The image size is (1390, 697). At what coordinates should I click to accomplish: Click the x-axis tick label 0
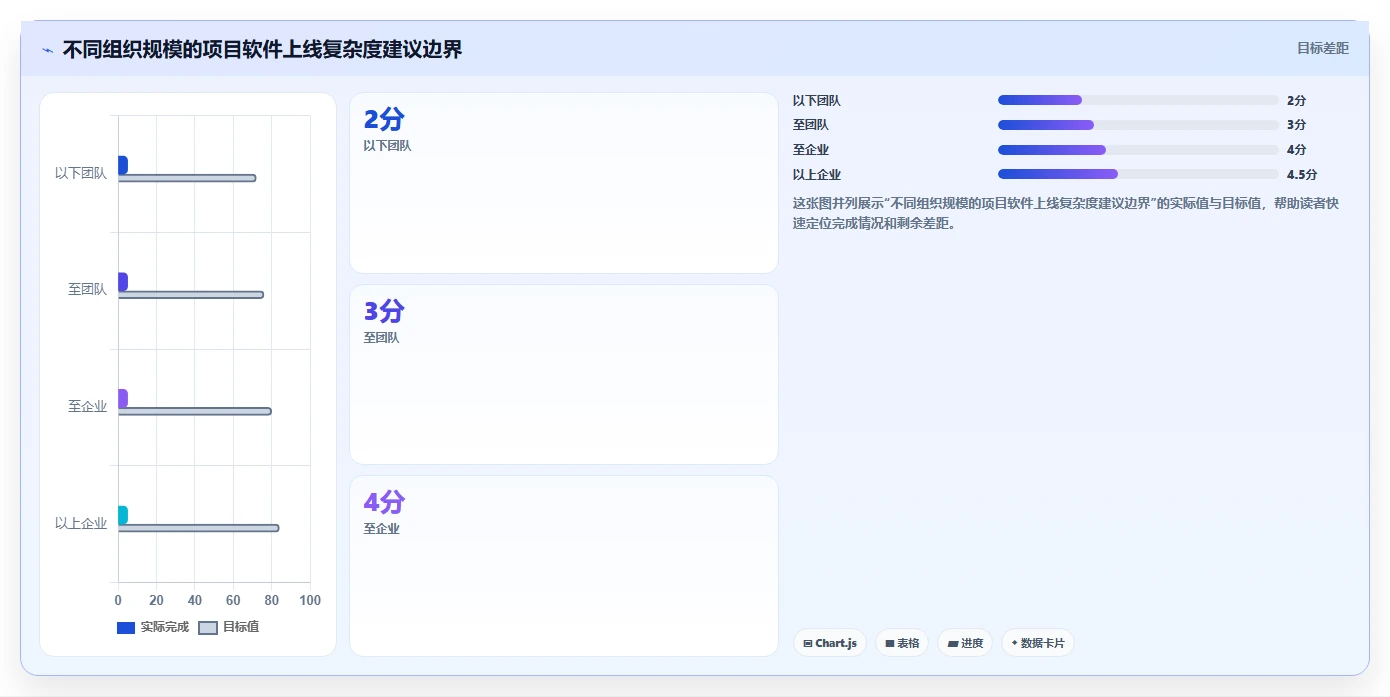pos(118,600)
